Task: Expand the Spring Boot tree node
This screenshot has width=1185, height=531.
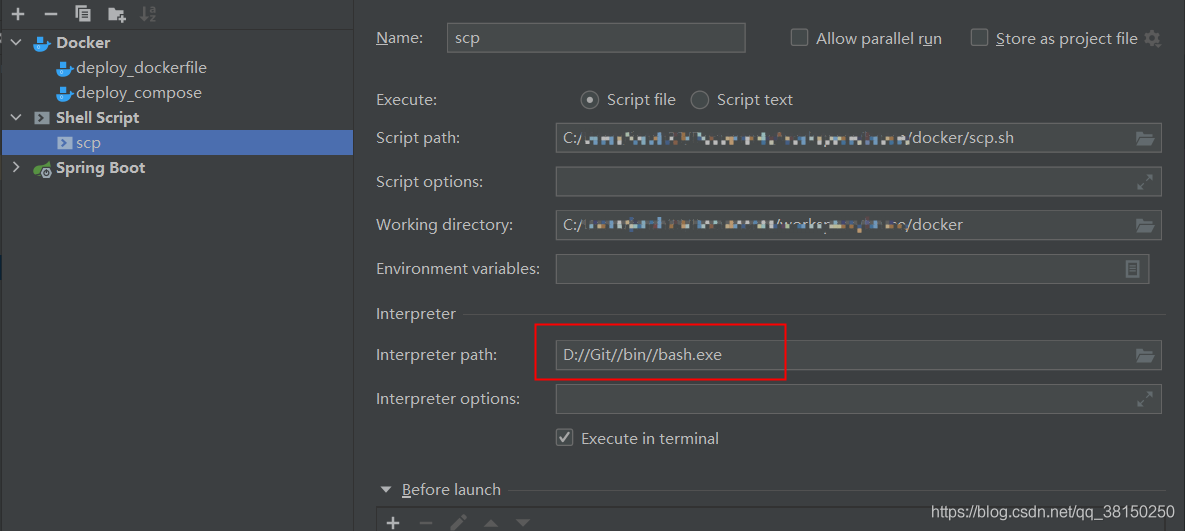Action: pos(16,168)
